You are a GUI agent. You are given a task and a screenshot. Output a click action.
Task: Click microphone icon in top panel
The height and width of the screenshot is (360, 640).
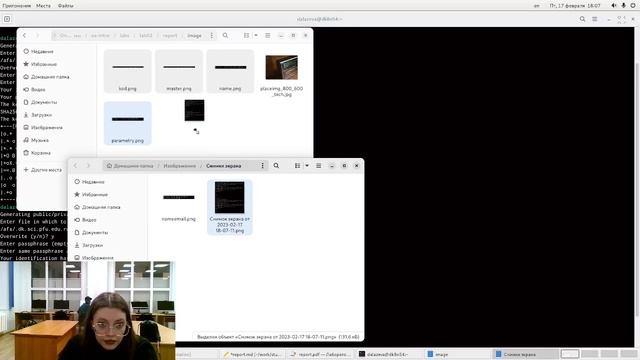coord(623,5)
